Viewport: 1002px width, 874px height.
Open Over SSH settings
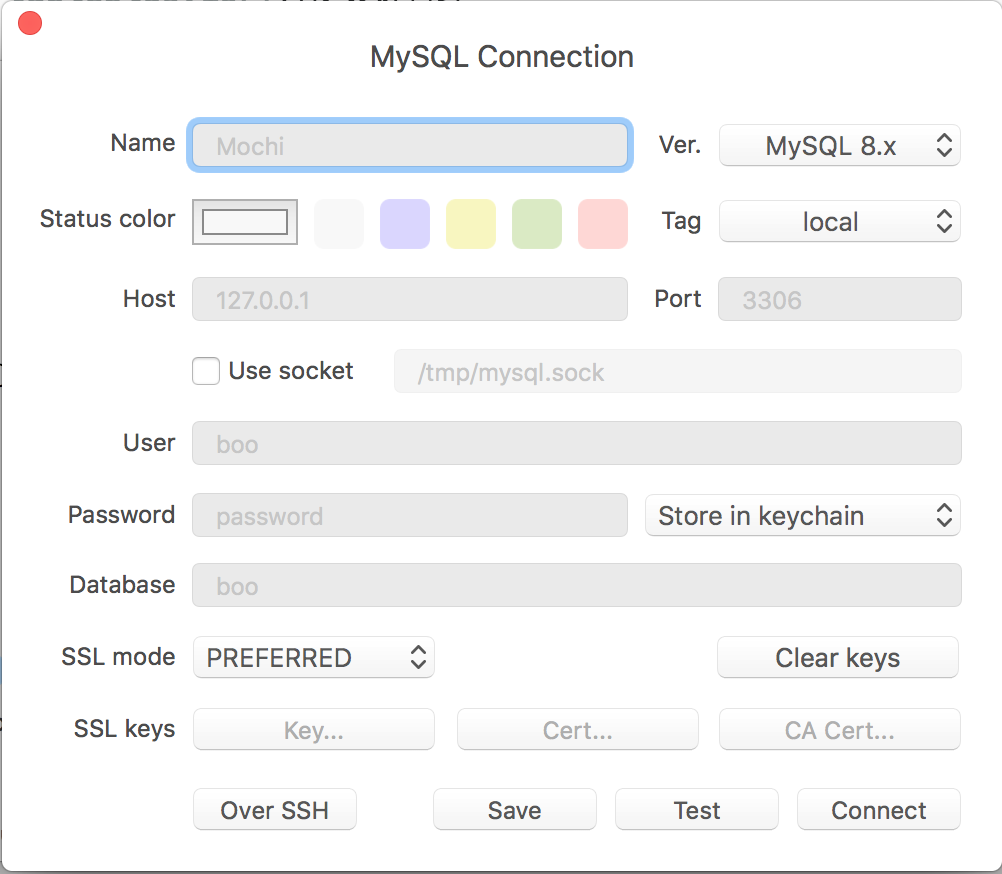tap(274, 810)
